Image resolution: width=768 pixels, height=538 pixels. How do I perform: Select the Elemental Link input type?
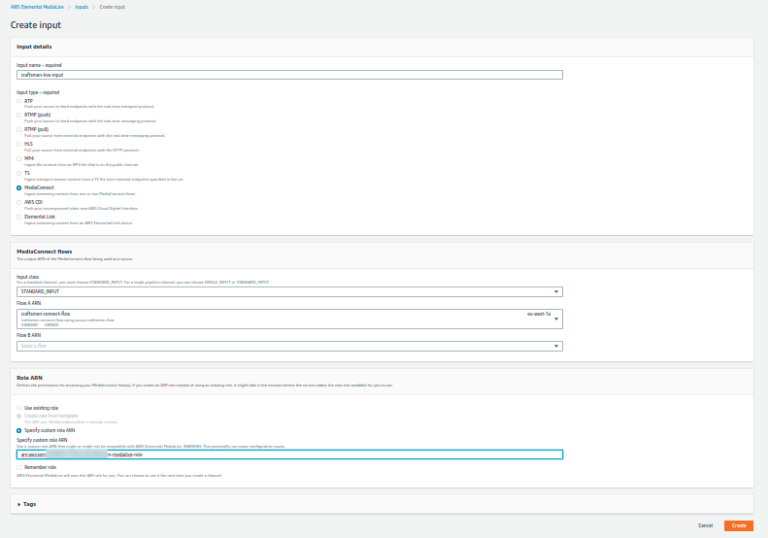(19, 215)
